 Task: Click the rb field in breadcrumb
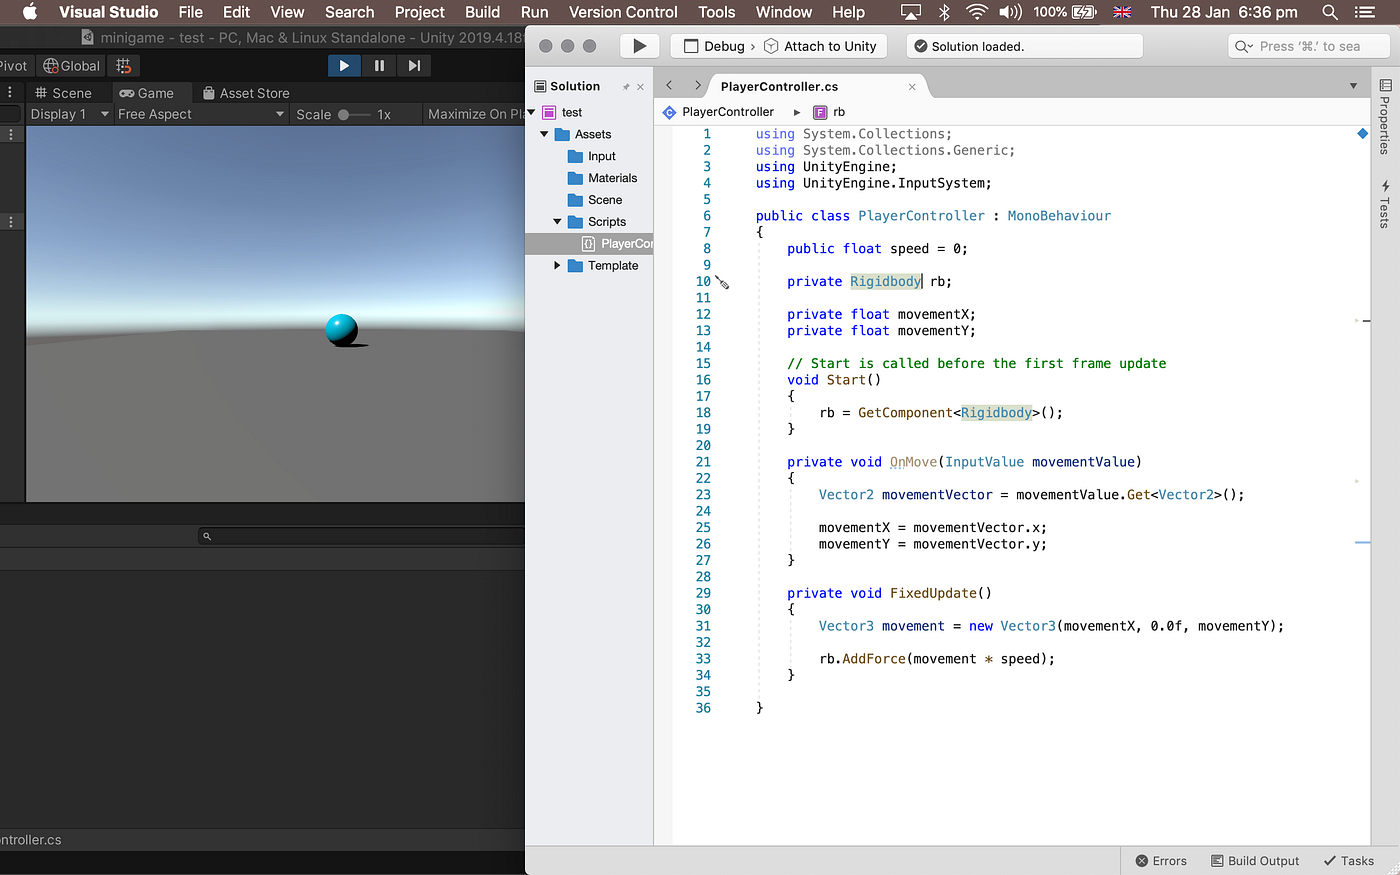point(829,112)
